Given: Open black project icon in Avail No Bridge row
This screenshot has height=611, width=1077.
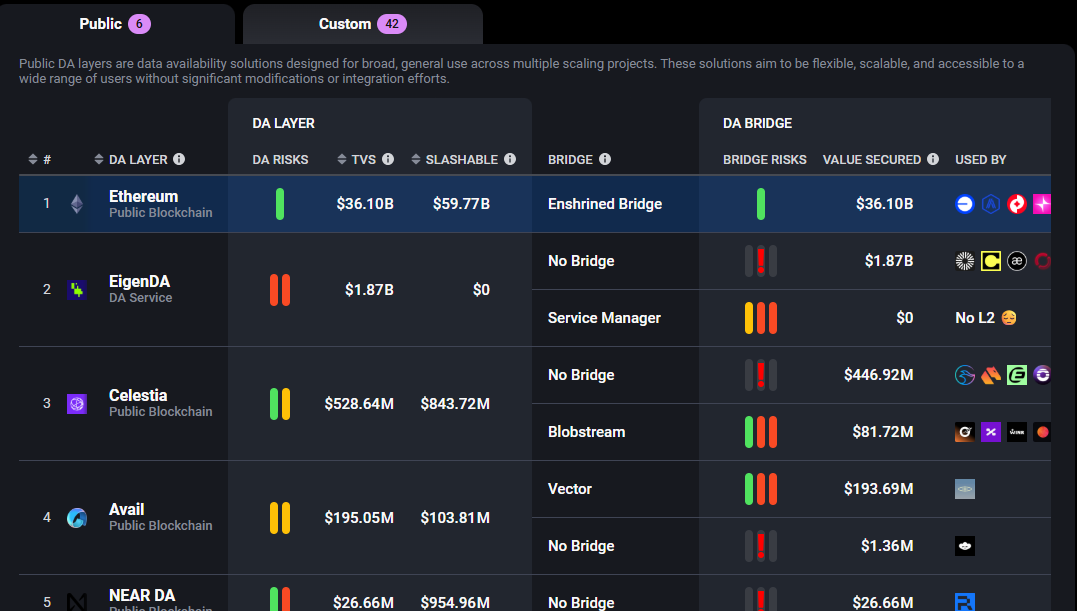Looking at the screenshot, I should [965, 546].
